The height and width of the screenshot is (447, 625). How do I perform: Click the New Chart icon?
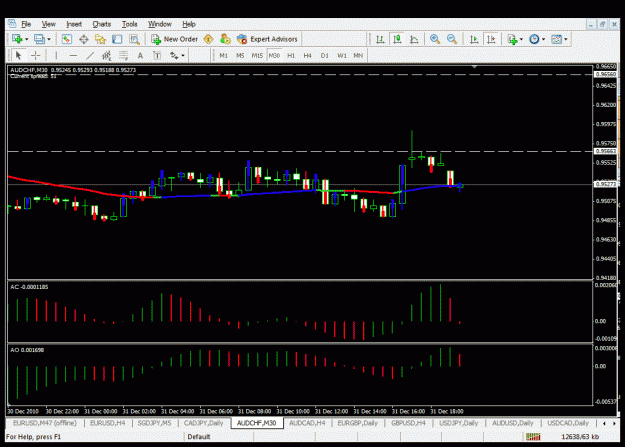point(17,39)
